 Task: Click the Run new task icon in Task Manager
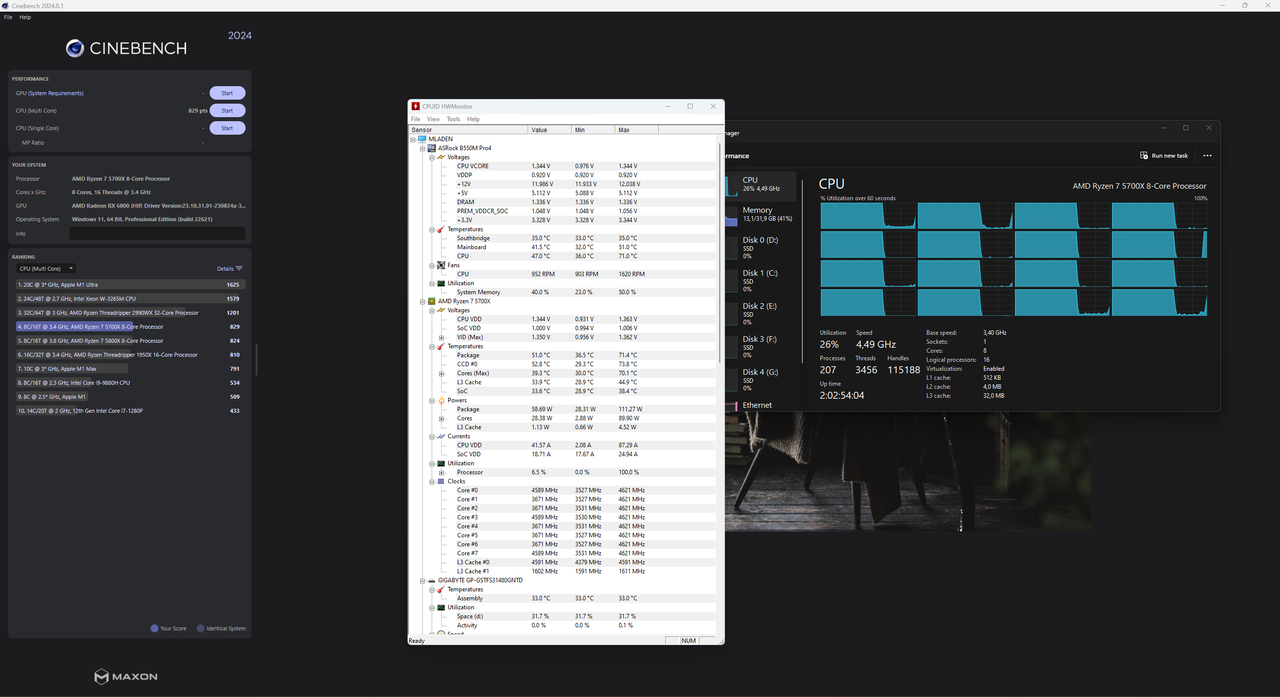pos(1144,156)
